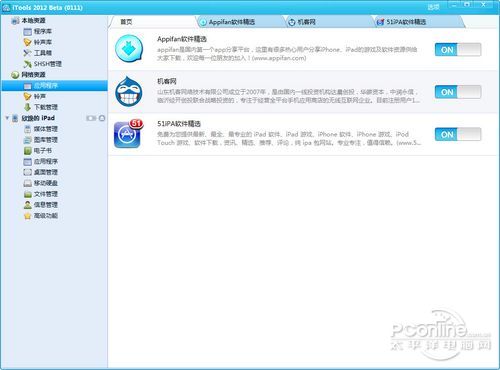Click the 机客网 list title
The height and width of the screenshot is (370, 500).
[x=167, y=81]
